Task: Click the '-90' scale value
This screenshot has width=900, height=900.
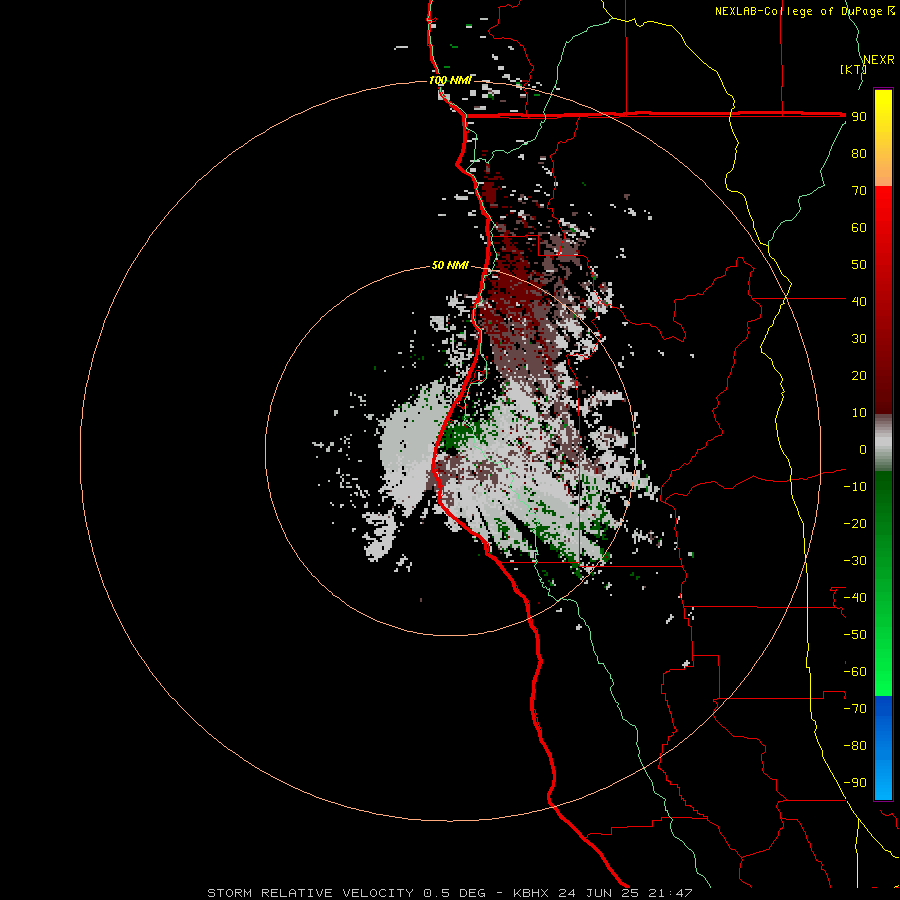Action: (x=855, y=783)
